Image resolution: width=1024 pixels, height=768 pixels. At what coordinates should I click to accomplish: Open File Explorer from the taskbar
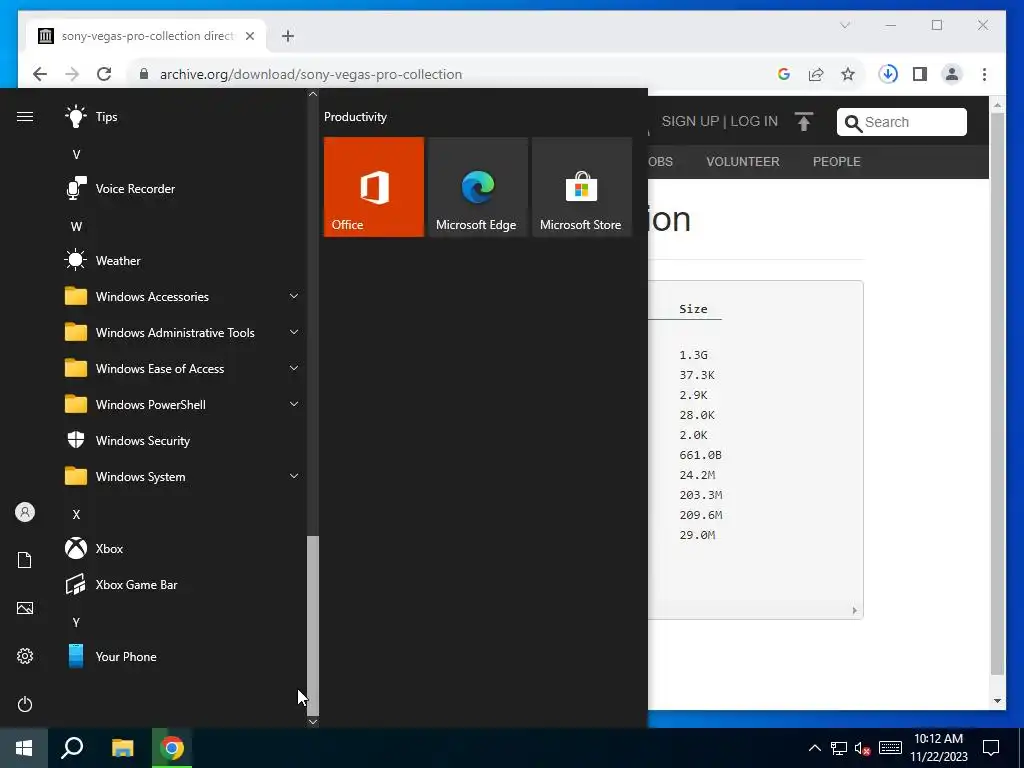coord(122,748)
